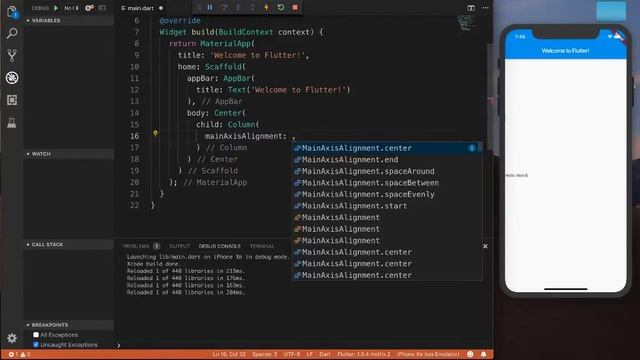Click the app bar title in iPhone simulator
This screenshot has width=640, height=360.
565,51
